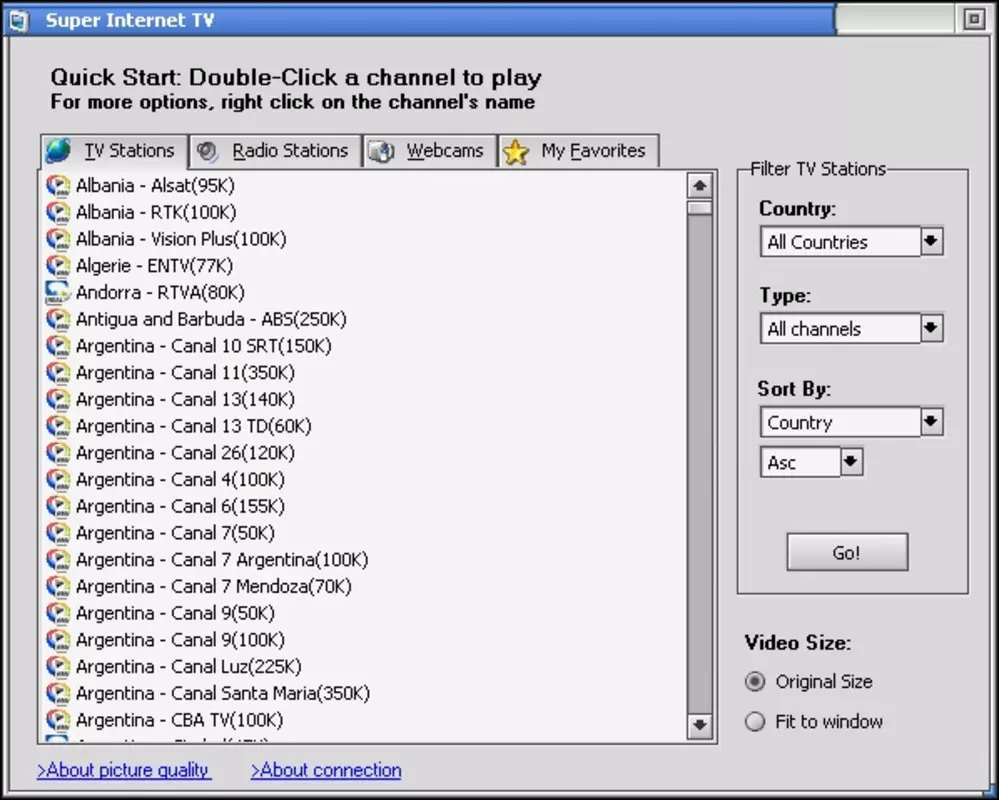
Task: Click the icon beside Argentina - Canal 4(100K)
Action: [58, 480]
